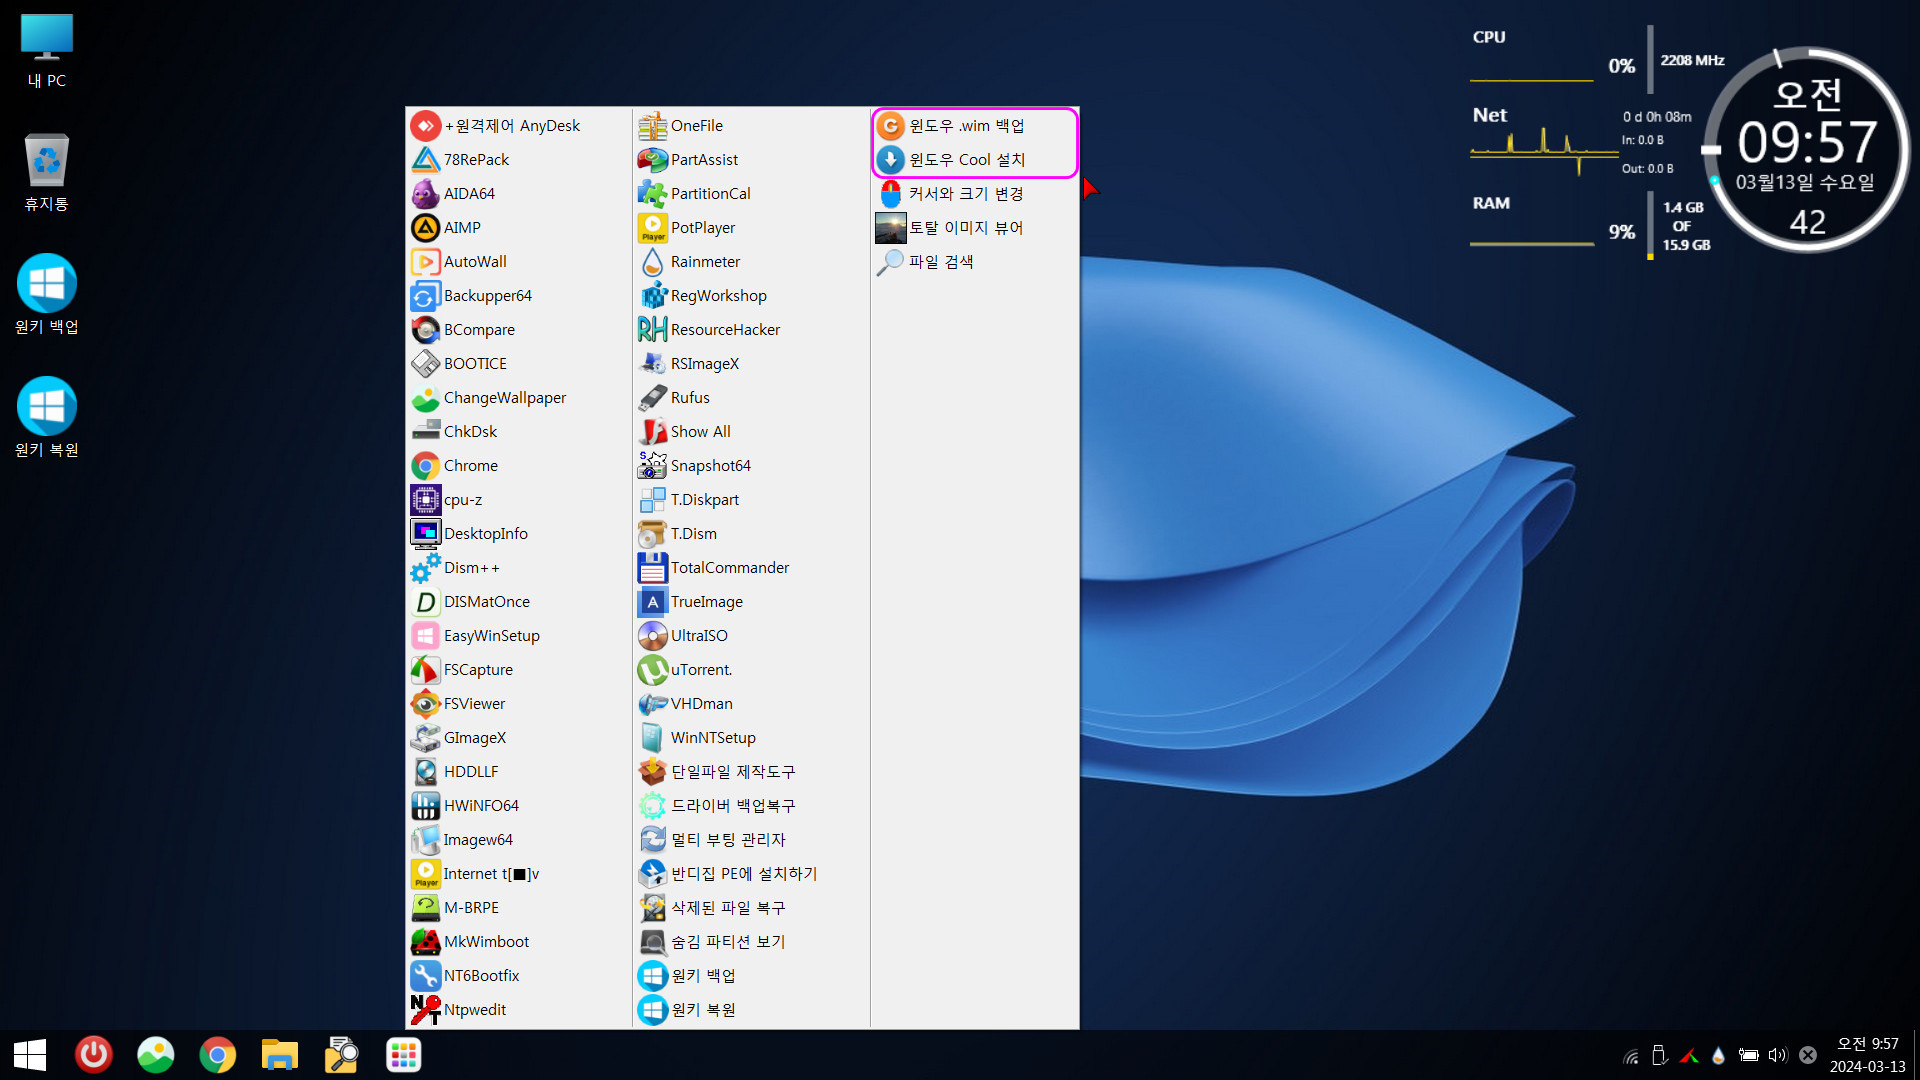Open ResourceHacker
The height and width of the screenshot is (1080, 1920).
751,329
